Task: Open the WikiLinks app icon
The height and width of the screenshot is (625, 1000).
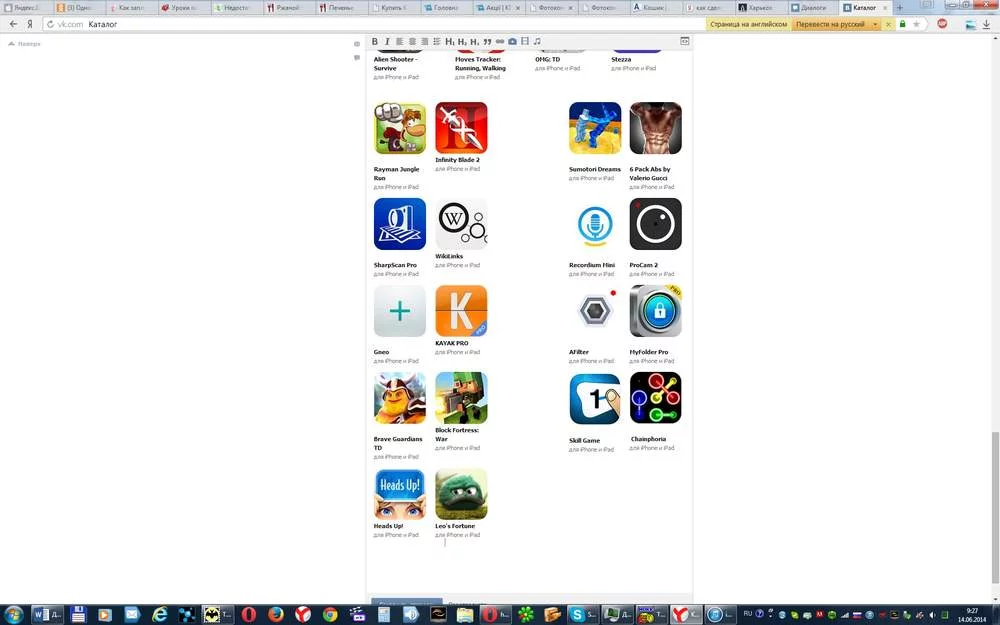Action: pyautogui.click(x=461, y=224)
